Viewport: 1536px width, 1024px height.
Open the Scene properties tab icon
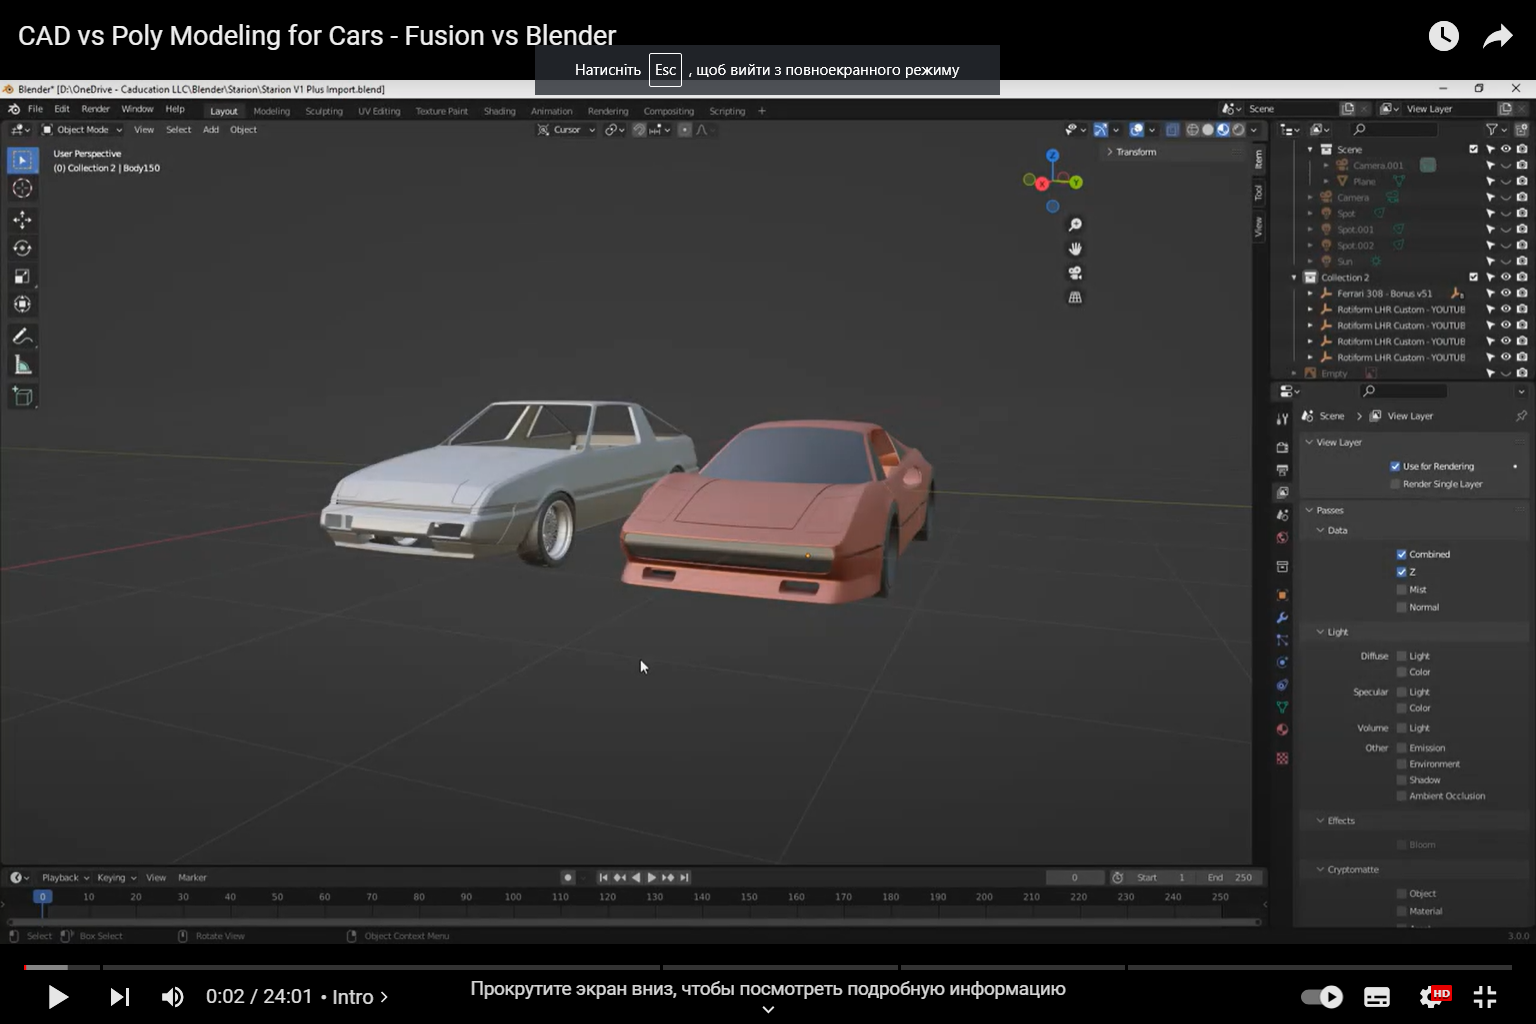[x=1282, y=515]
